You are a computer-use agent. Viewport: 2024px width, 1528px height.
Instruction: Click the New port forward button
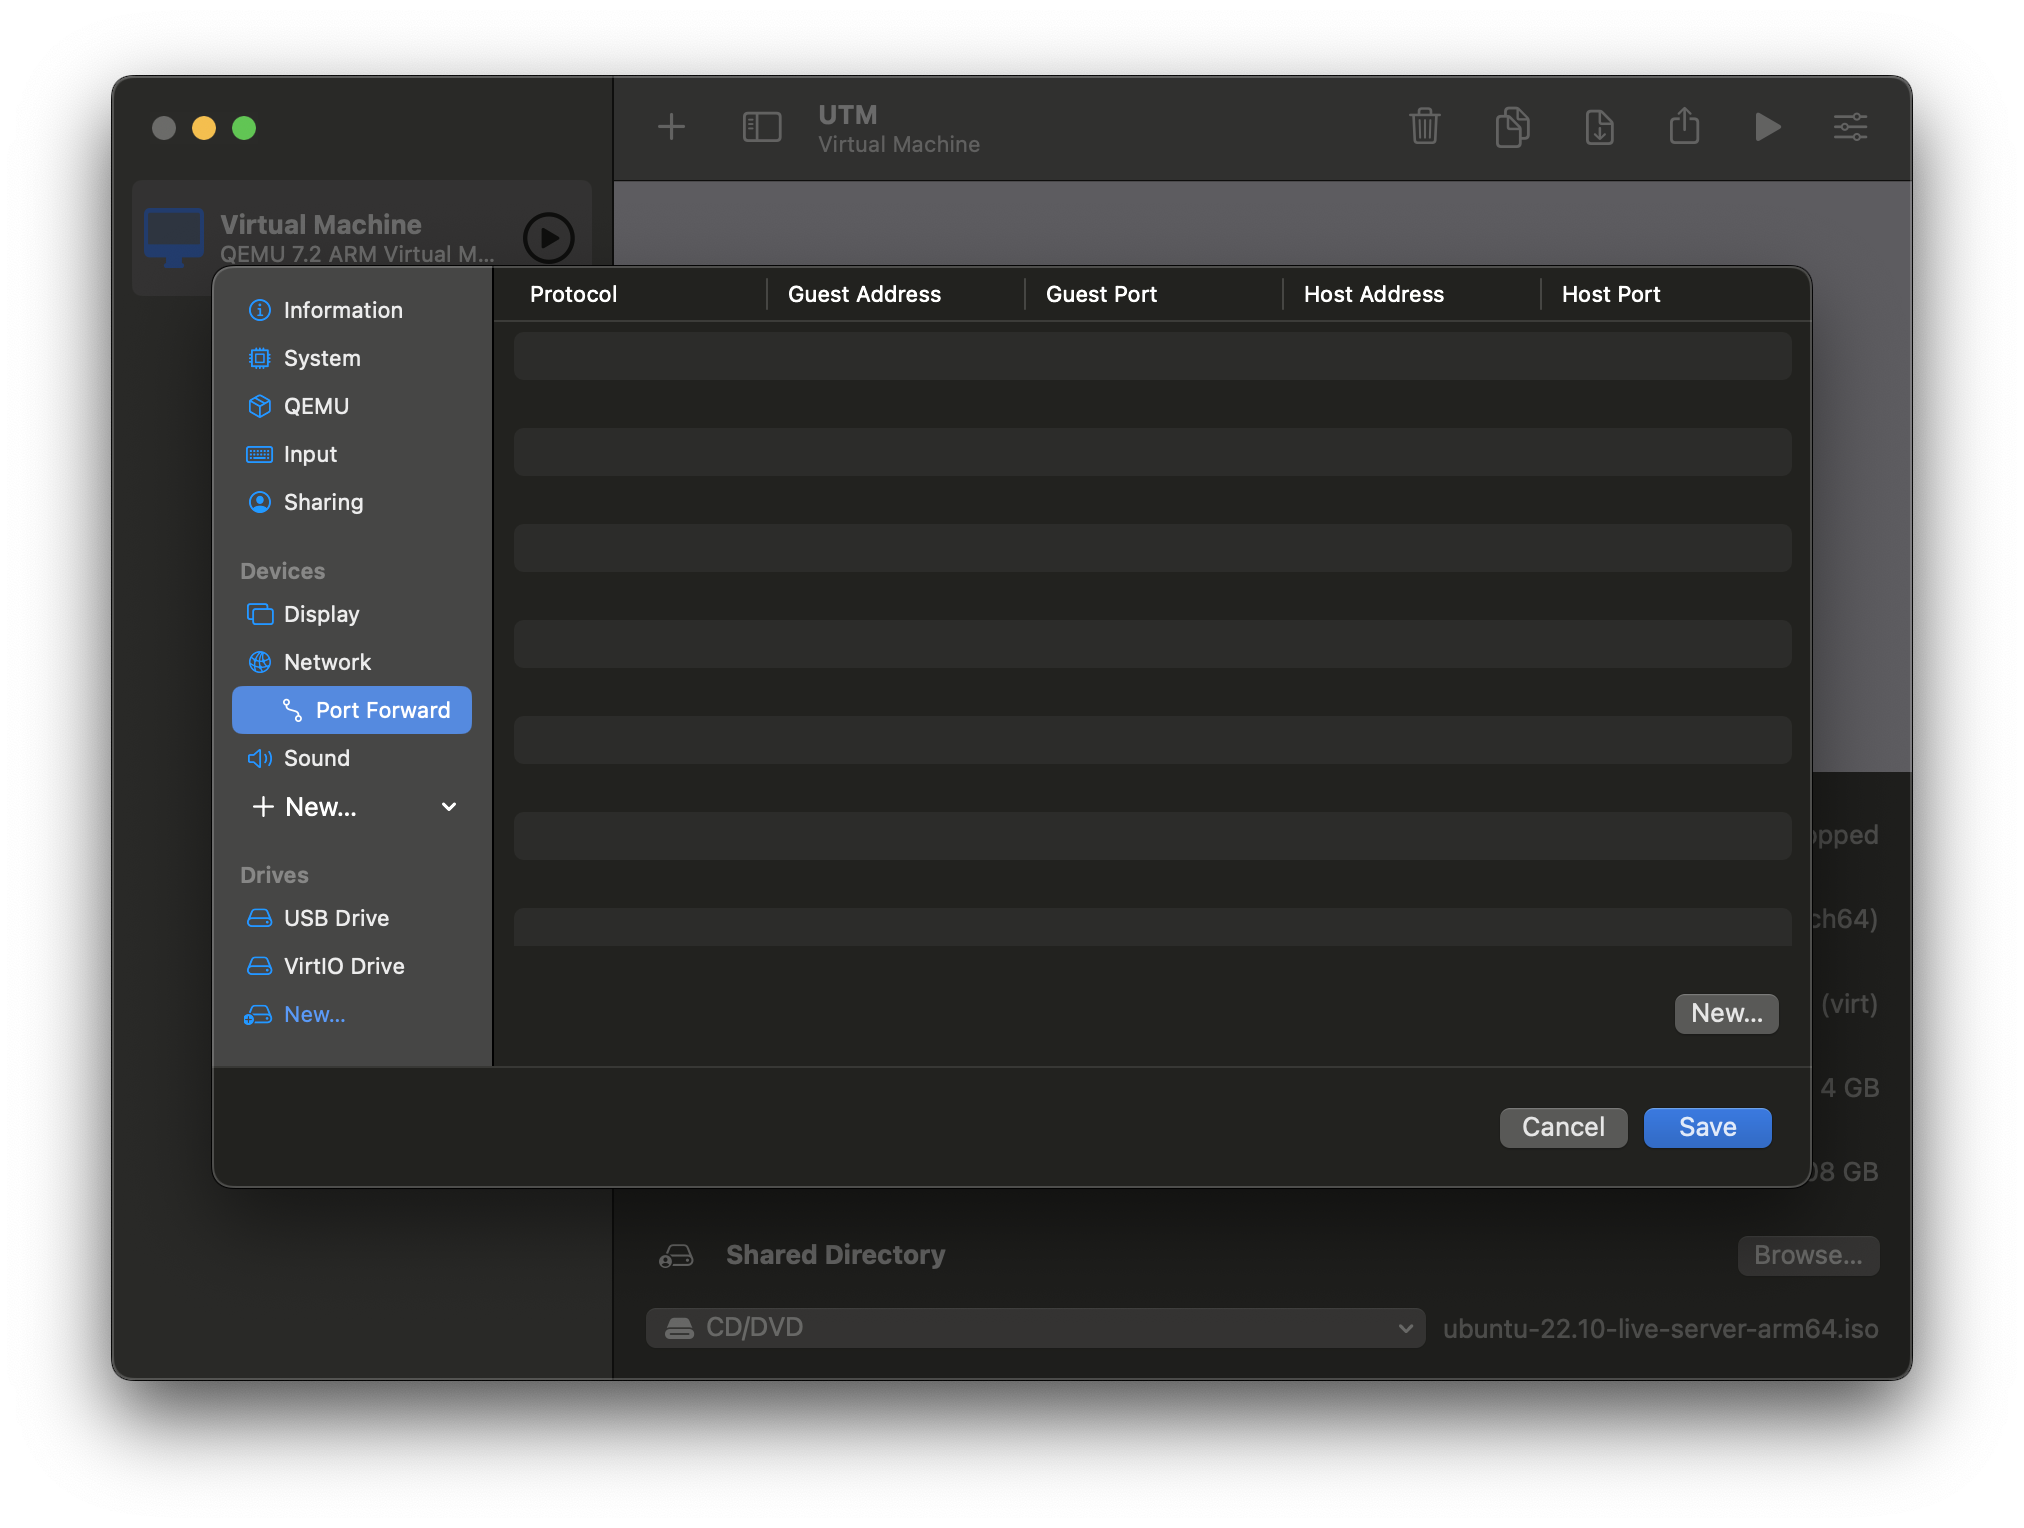pos(1727,1011)
